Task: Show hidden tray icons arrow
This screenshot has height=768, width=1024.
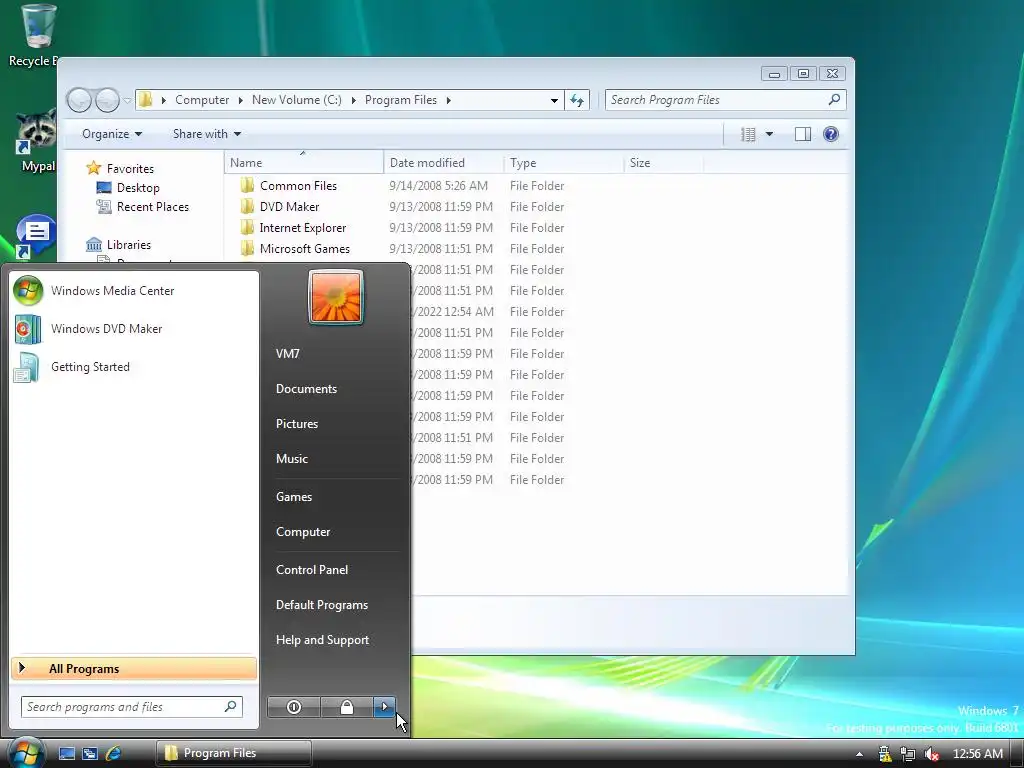Action: point(859,754)
